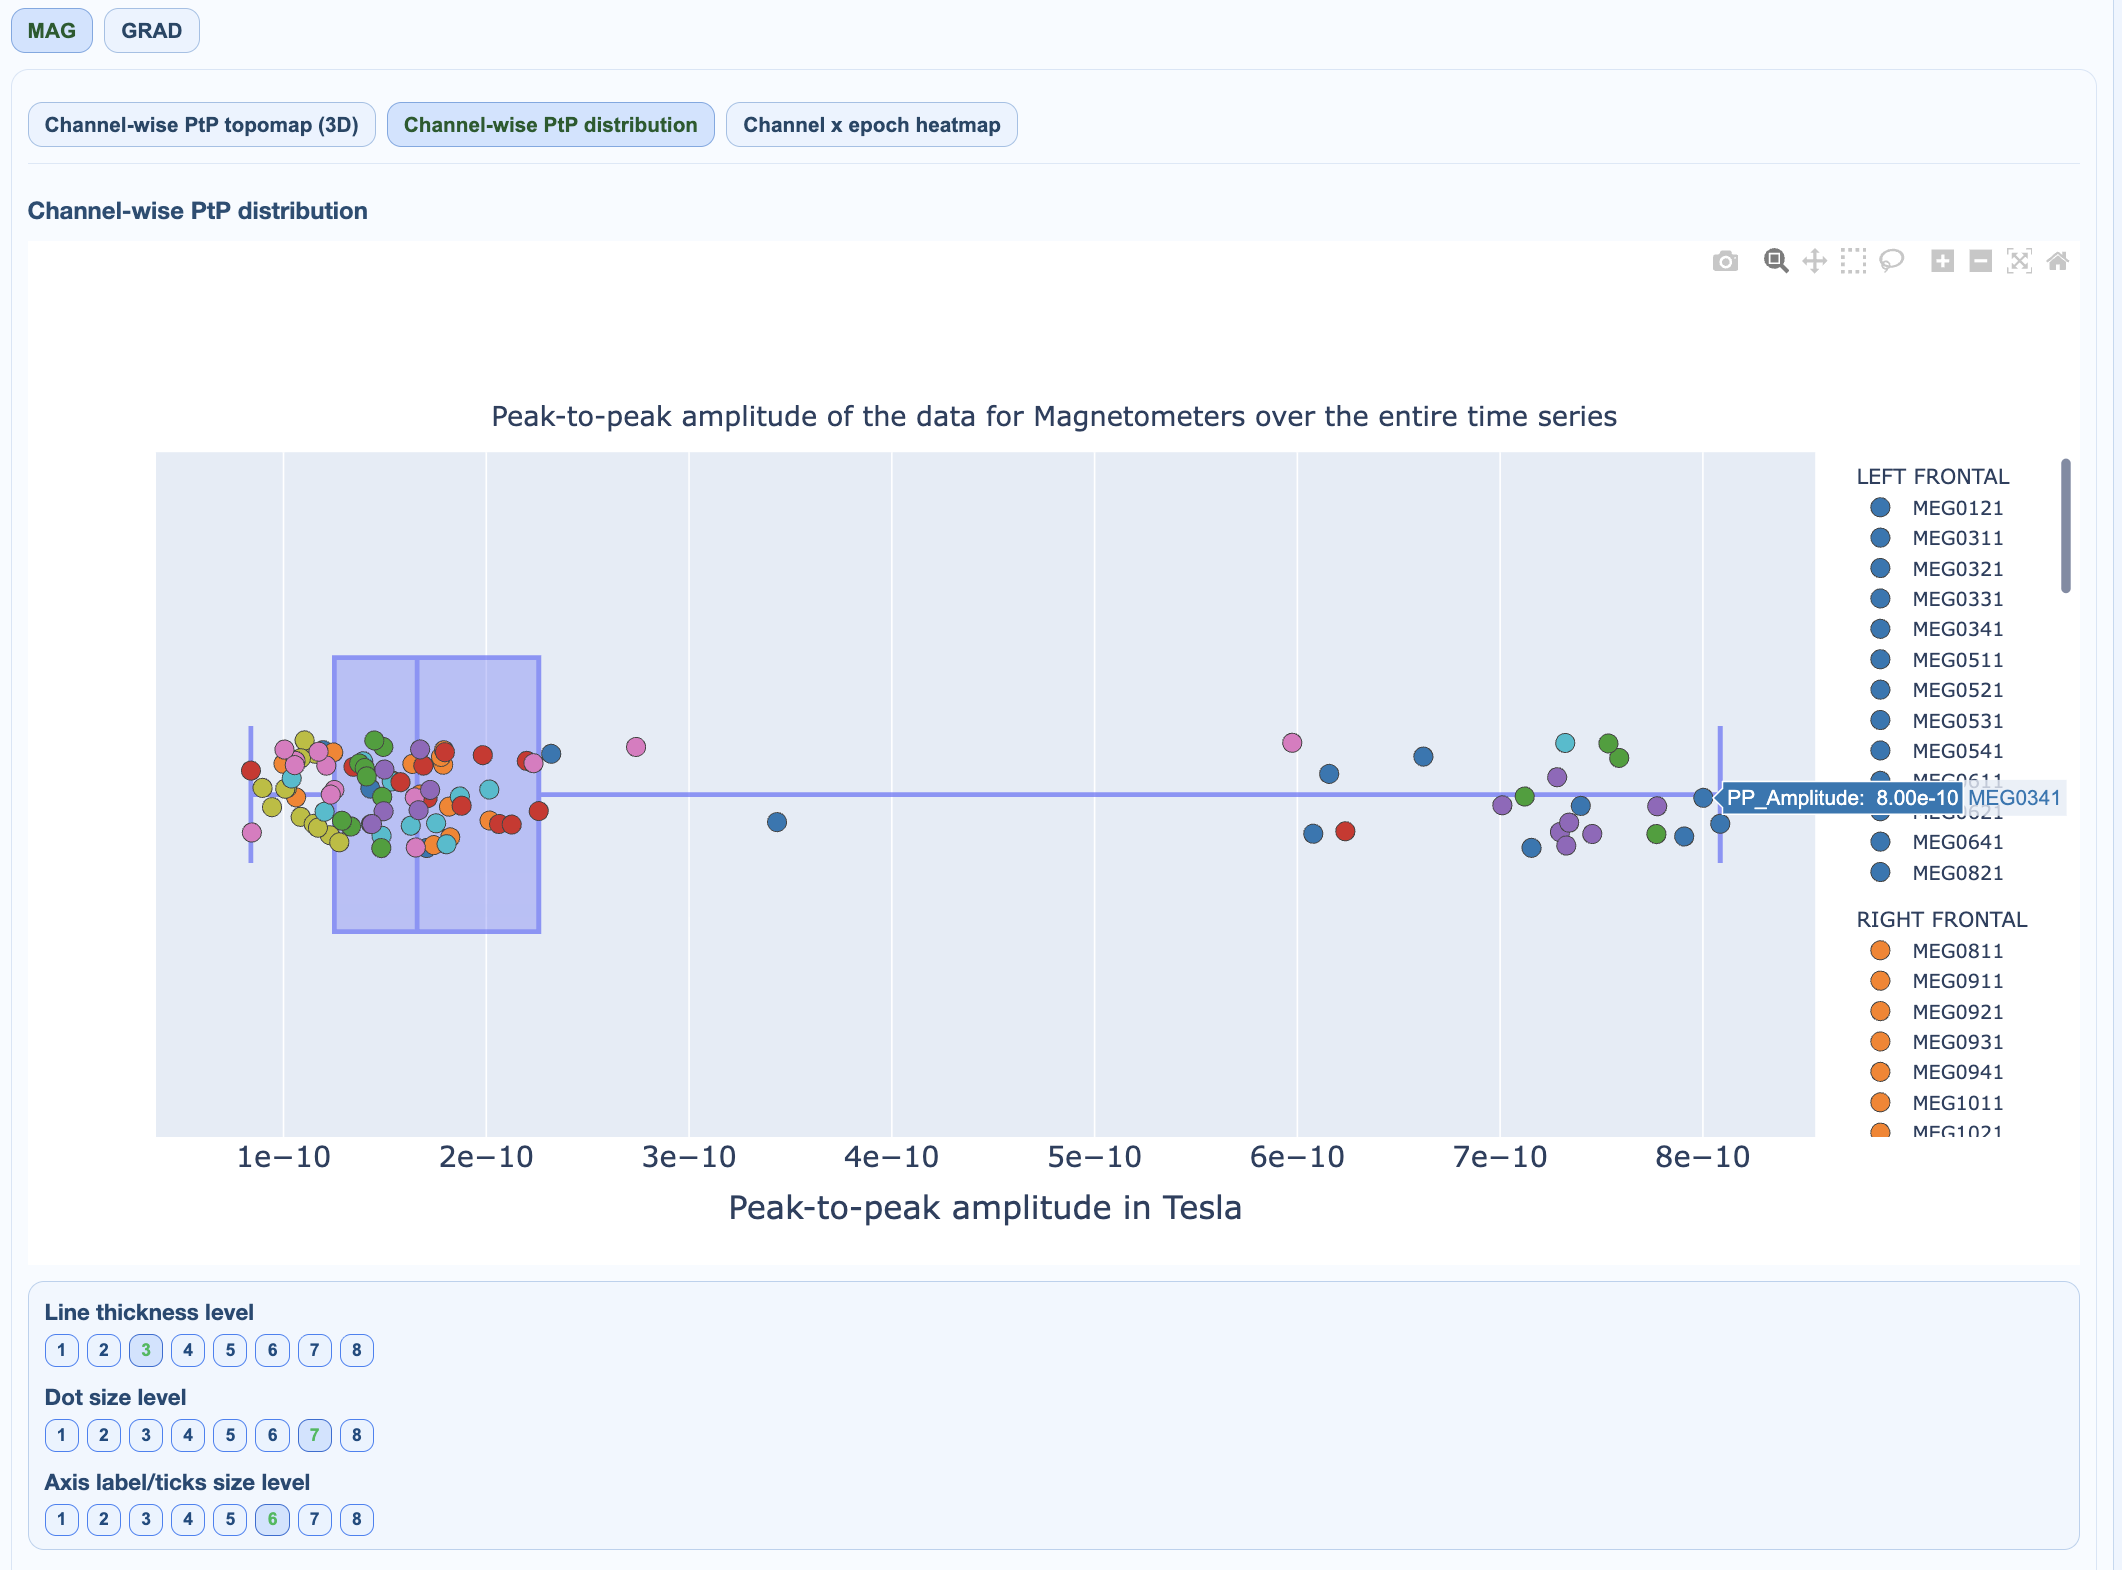Click the Zoom in plus icon
The height and width of the screenshot is (1570, 2122).
tap(1942, 262)
